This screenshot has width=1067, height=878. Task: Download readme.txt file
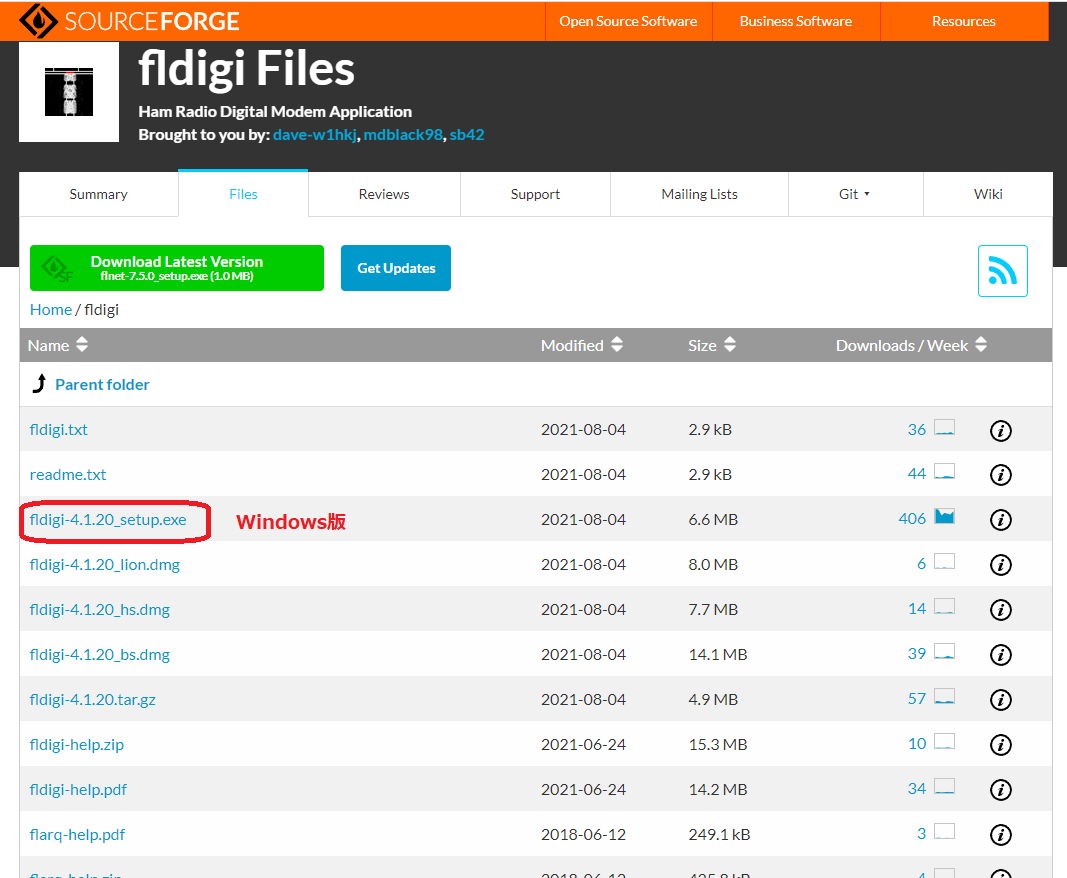[x=68, y=474]
